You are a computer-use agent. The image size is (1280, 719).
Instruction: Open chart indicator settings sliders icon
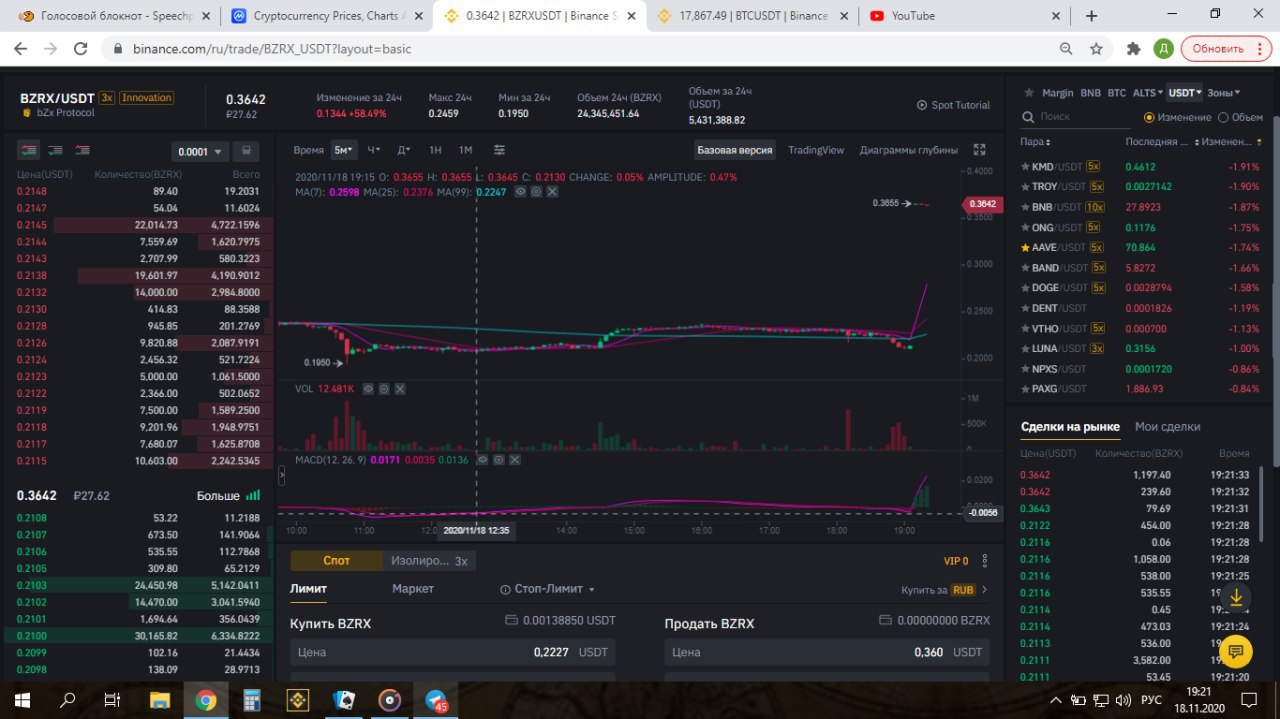(499, 150)
